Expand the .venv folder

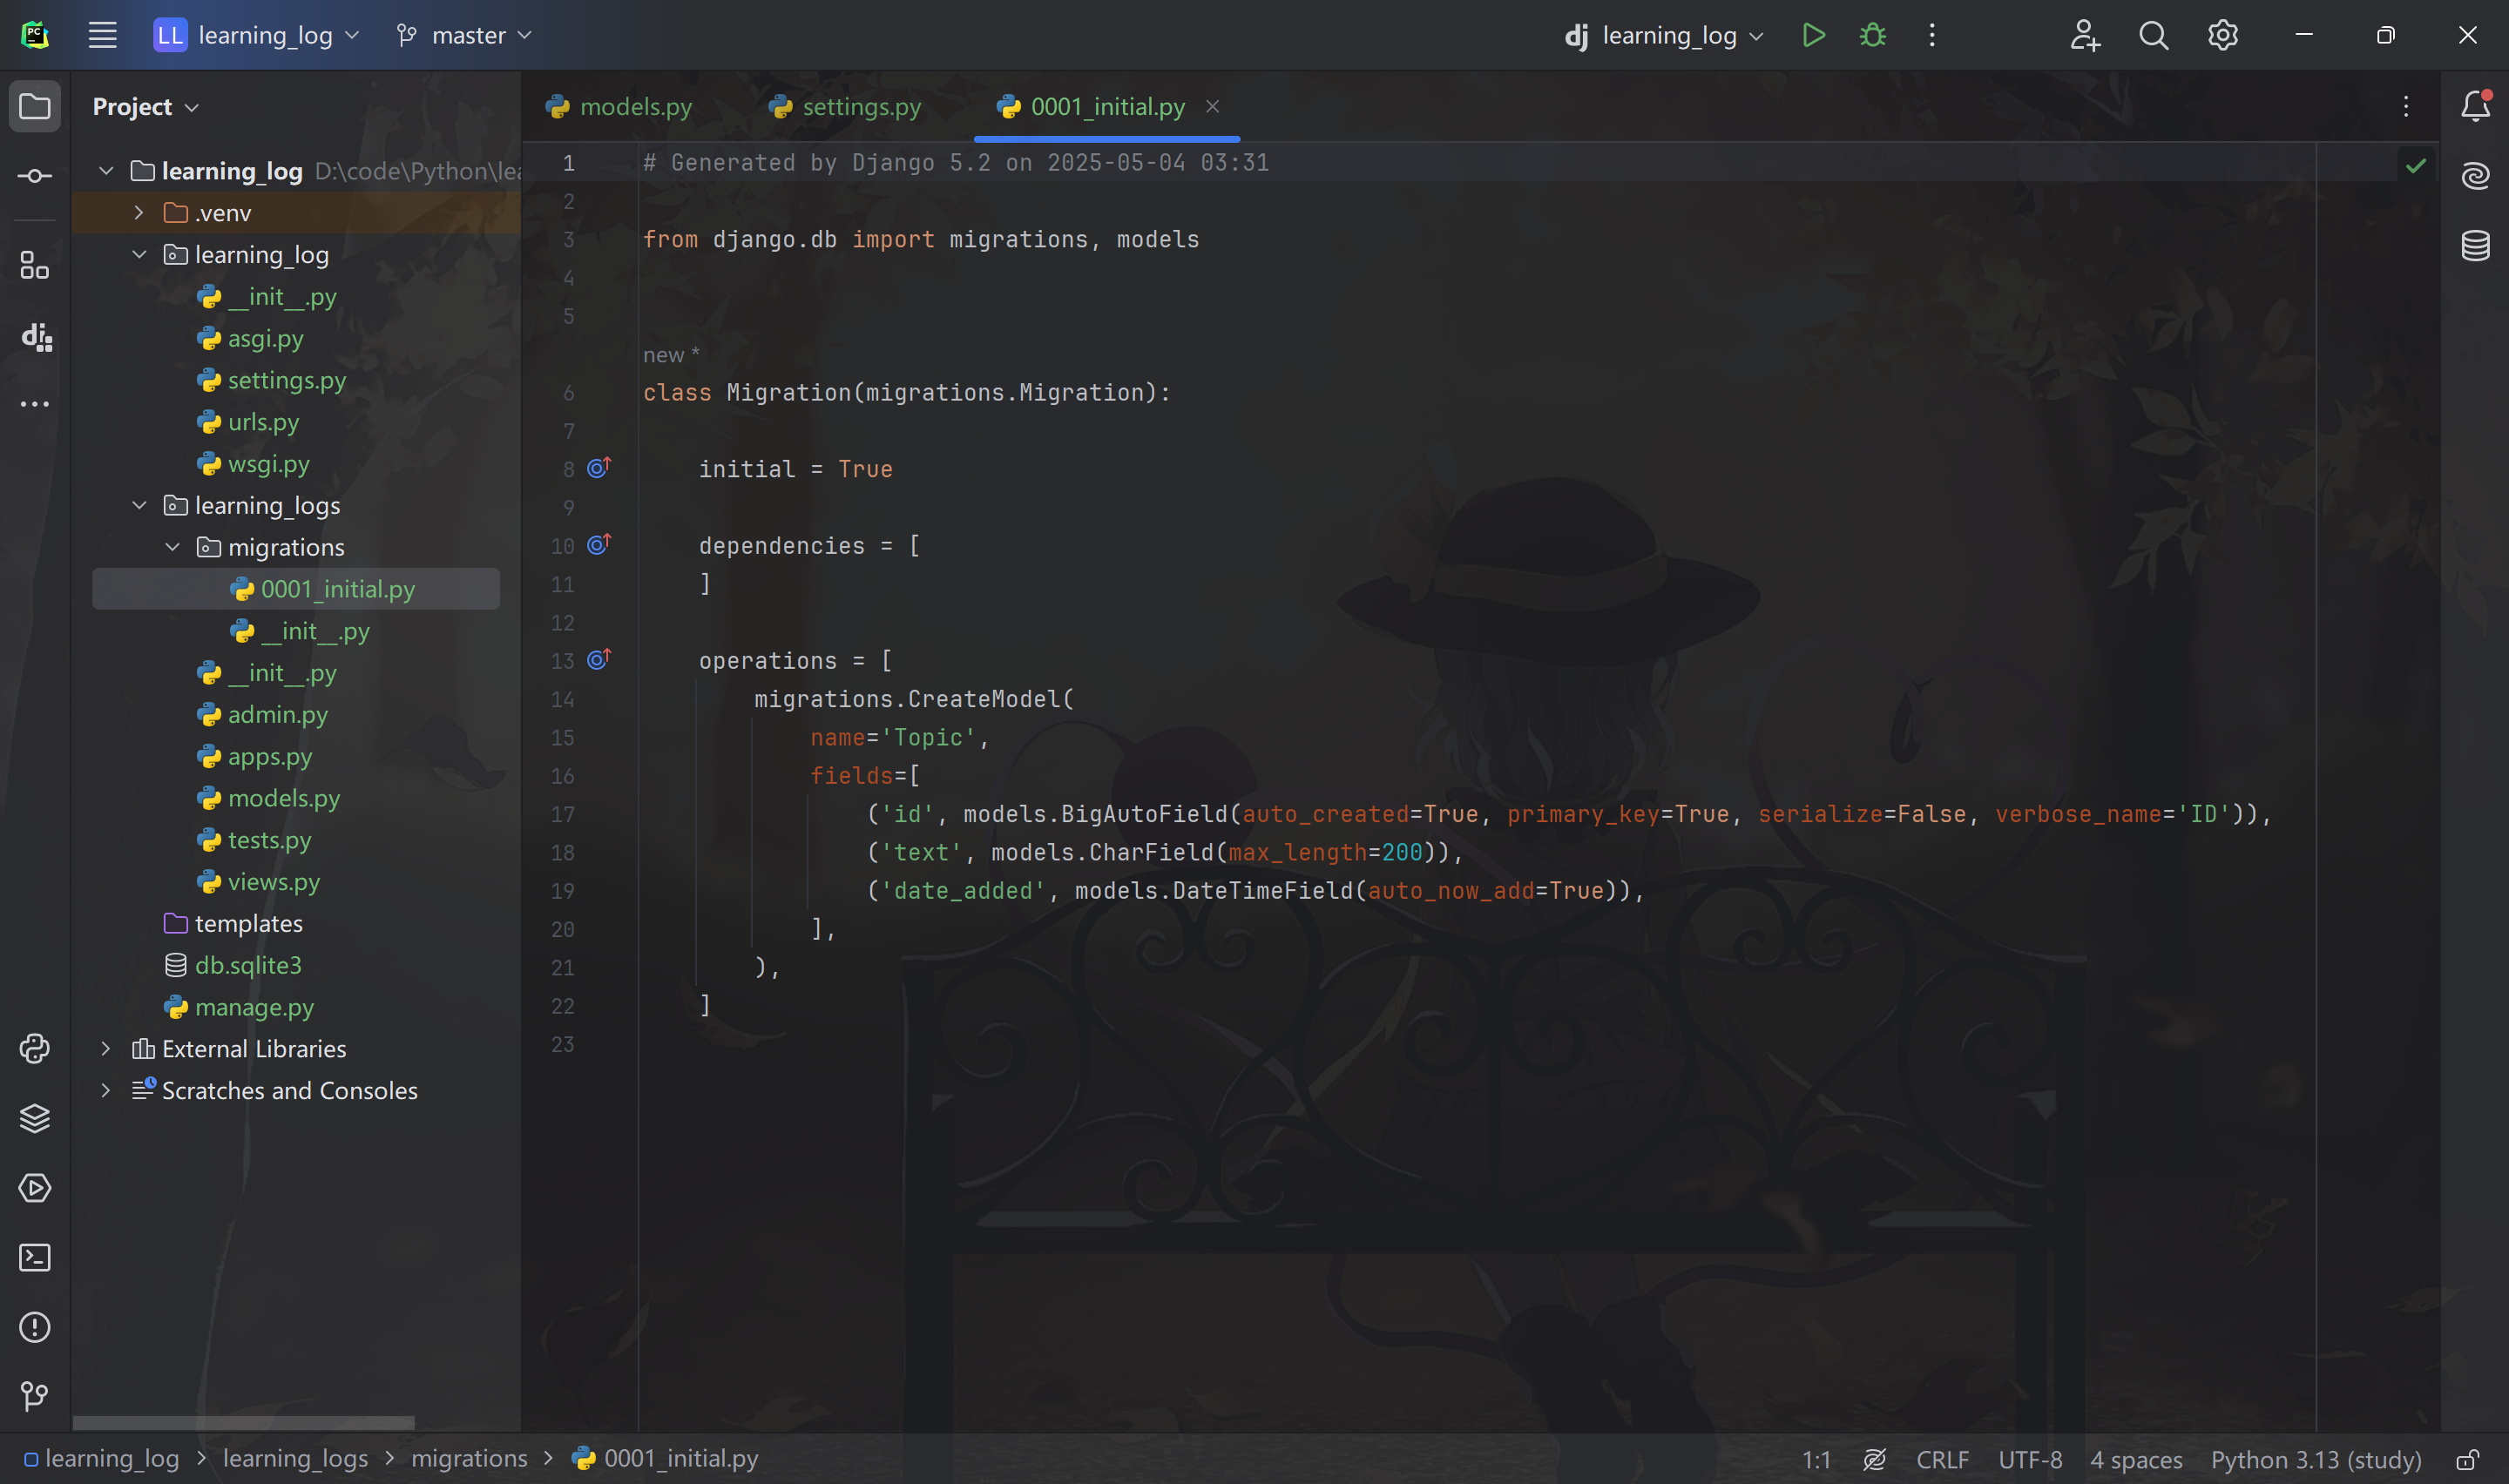(139, 213)
